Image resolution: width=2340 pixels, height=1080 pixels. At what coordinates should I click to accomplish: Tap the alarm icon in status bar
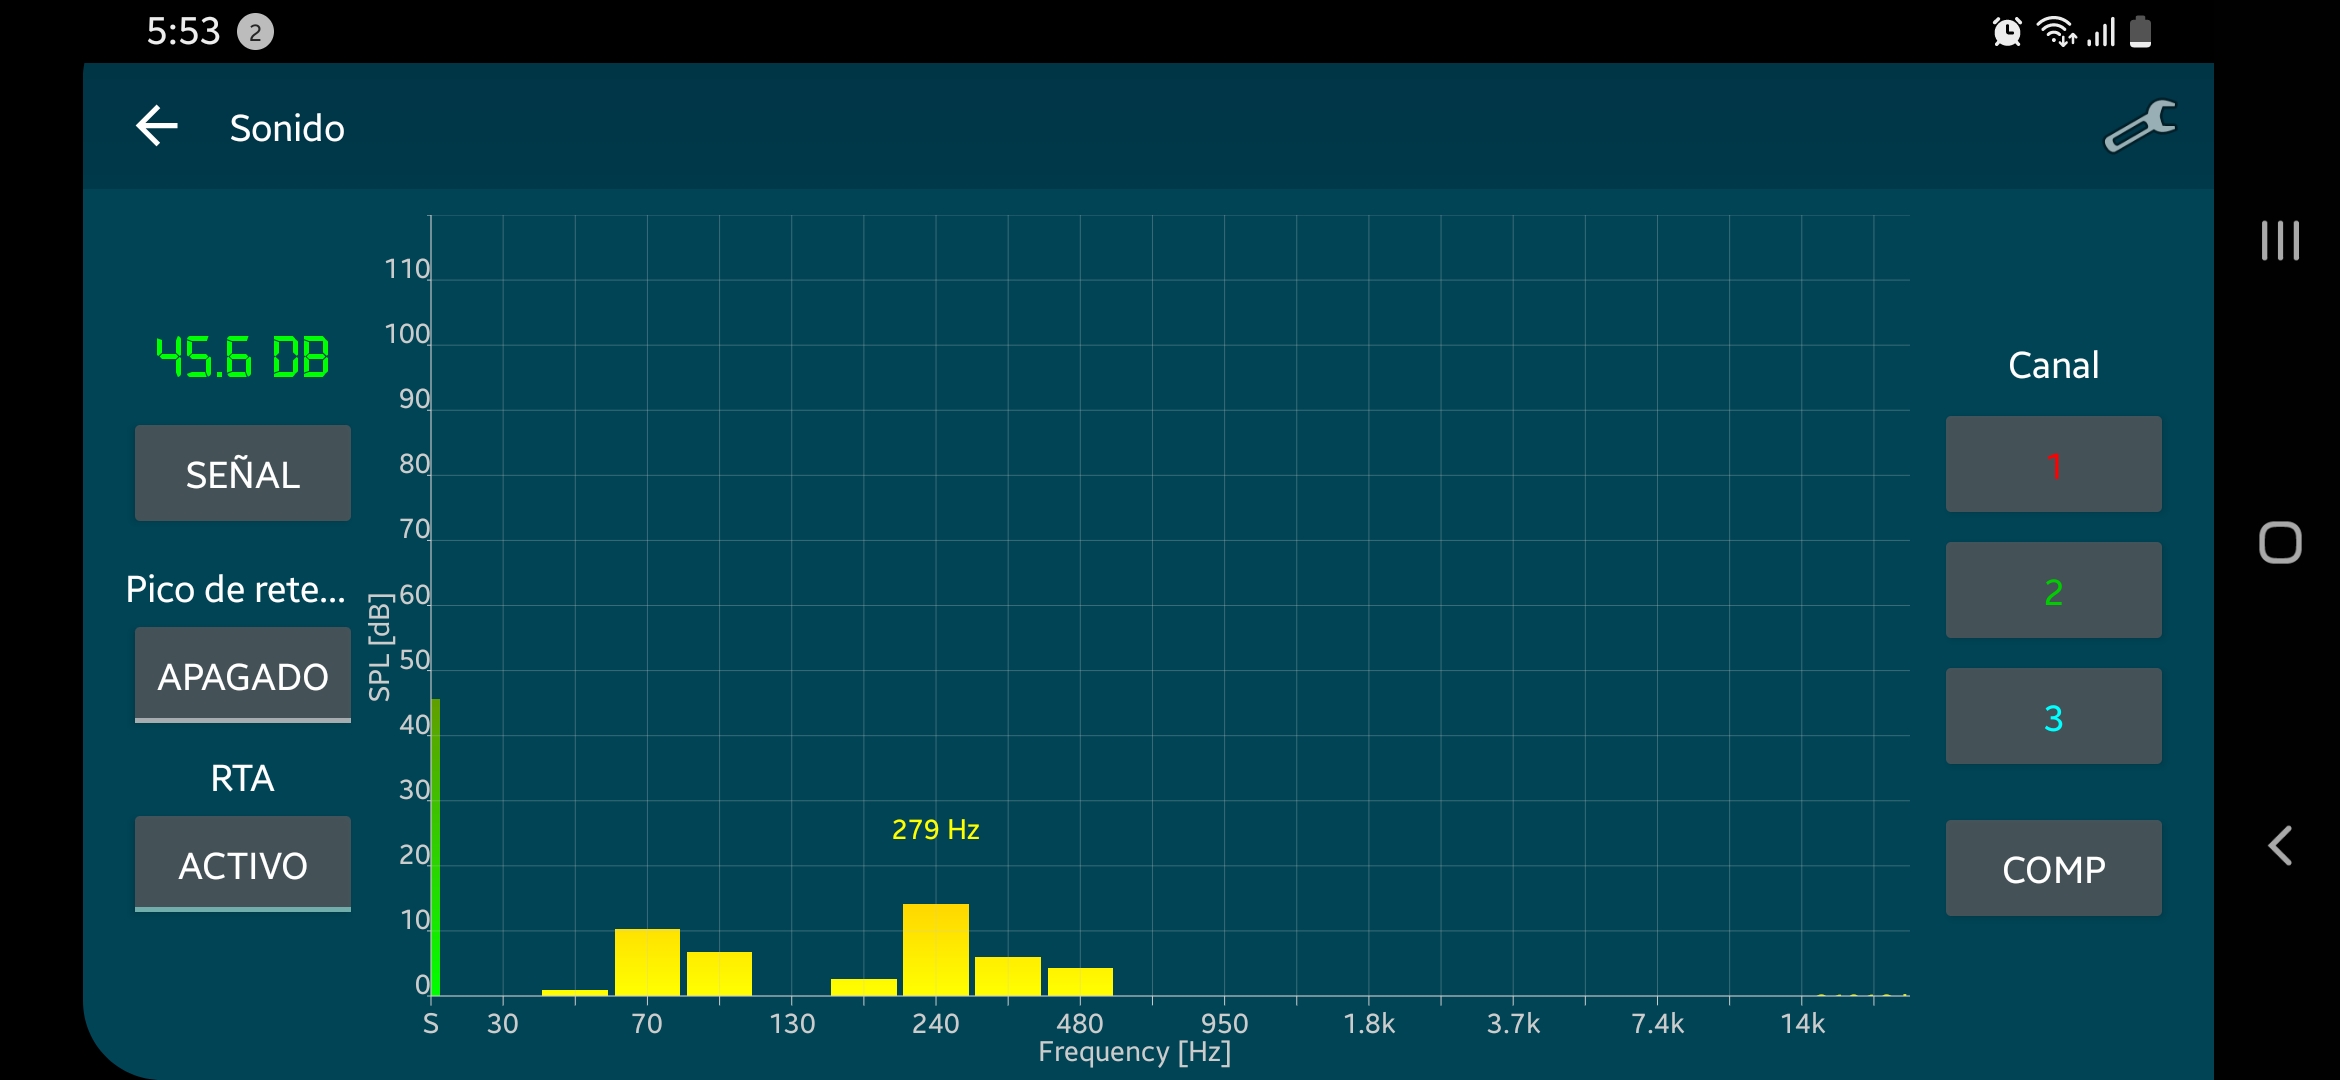point(2006,32)
